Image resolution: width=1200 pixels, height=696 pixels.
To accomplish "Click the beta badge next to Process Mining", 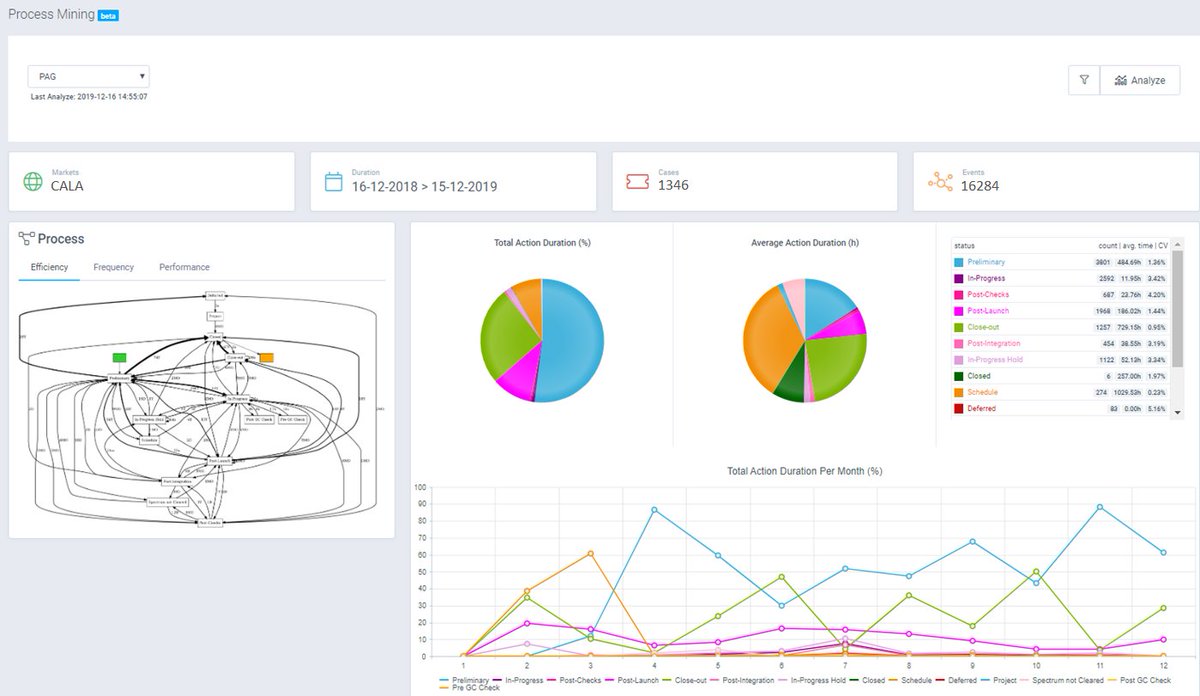I will pos(108,16).
